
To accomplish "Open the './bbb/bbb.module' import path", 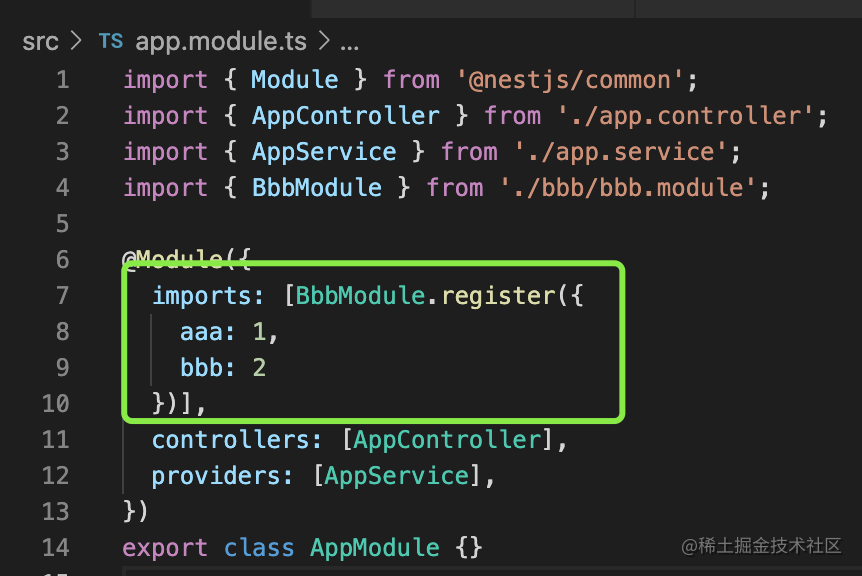I will pyautogui.click(x=622, y=188).
